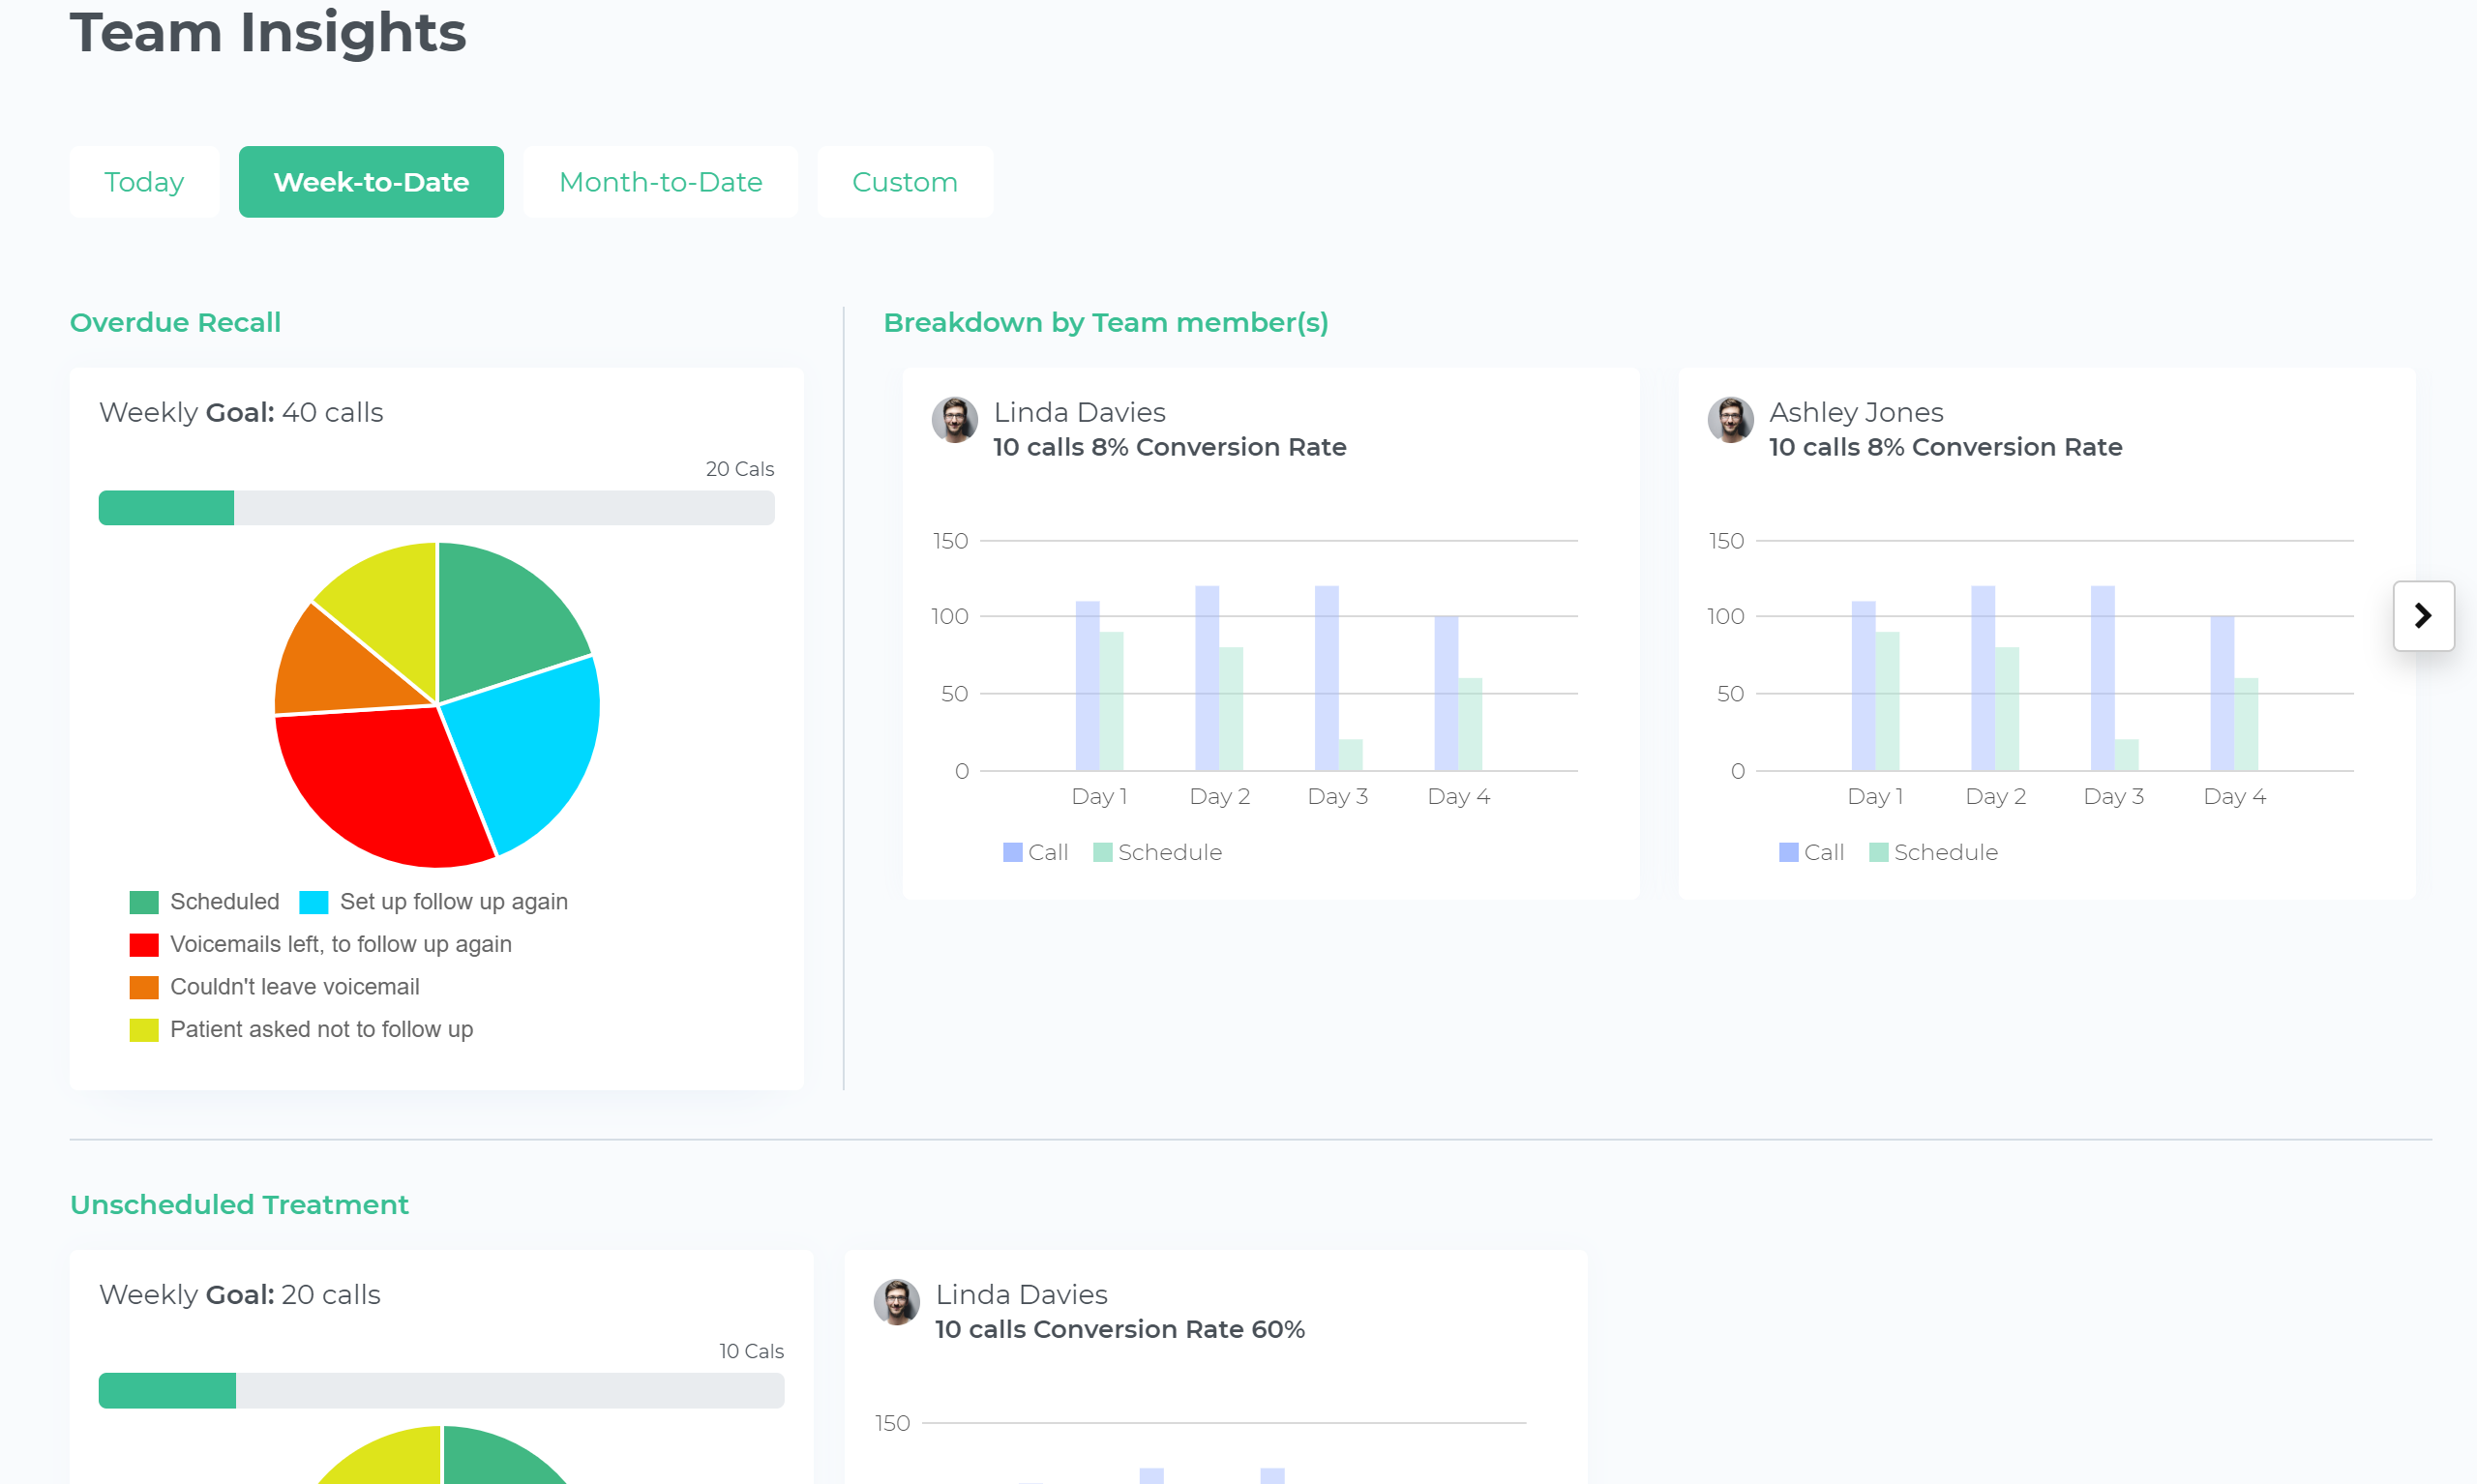Click Day 1 Call bar in Linda Davies chart
Screen dimensions: 2477x1484
point(1087,686)
